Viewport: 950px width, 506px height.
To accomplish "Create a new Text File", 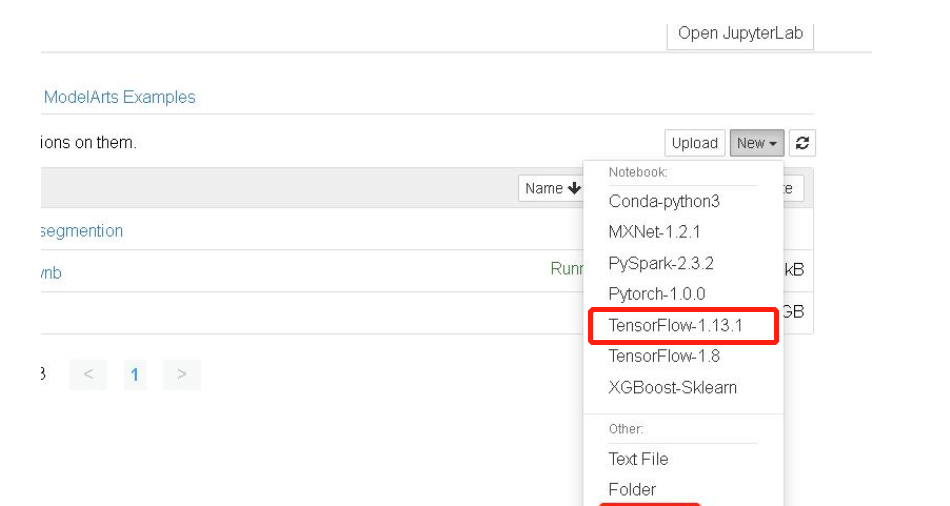I will point(638,459).
